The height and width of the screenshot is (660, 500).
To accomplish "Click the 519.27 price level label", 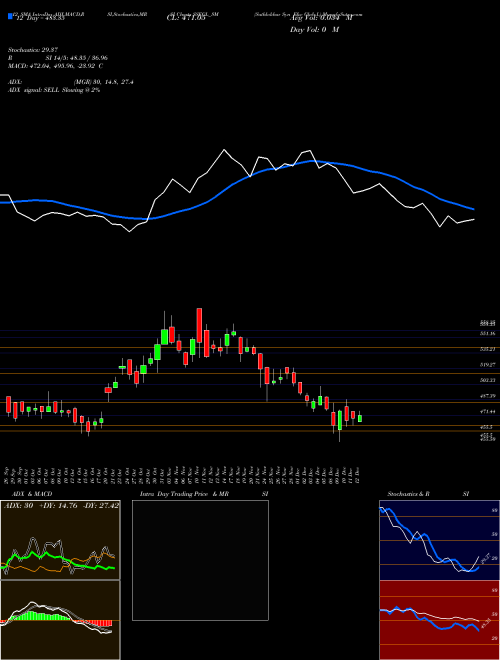I will [488, 365].
